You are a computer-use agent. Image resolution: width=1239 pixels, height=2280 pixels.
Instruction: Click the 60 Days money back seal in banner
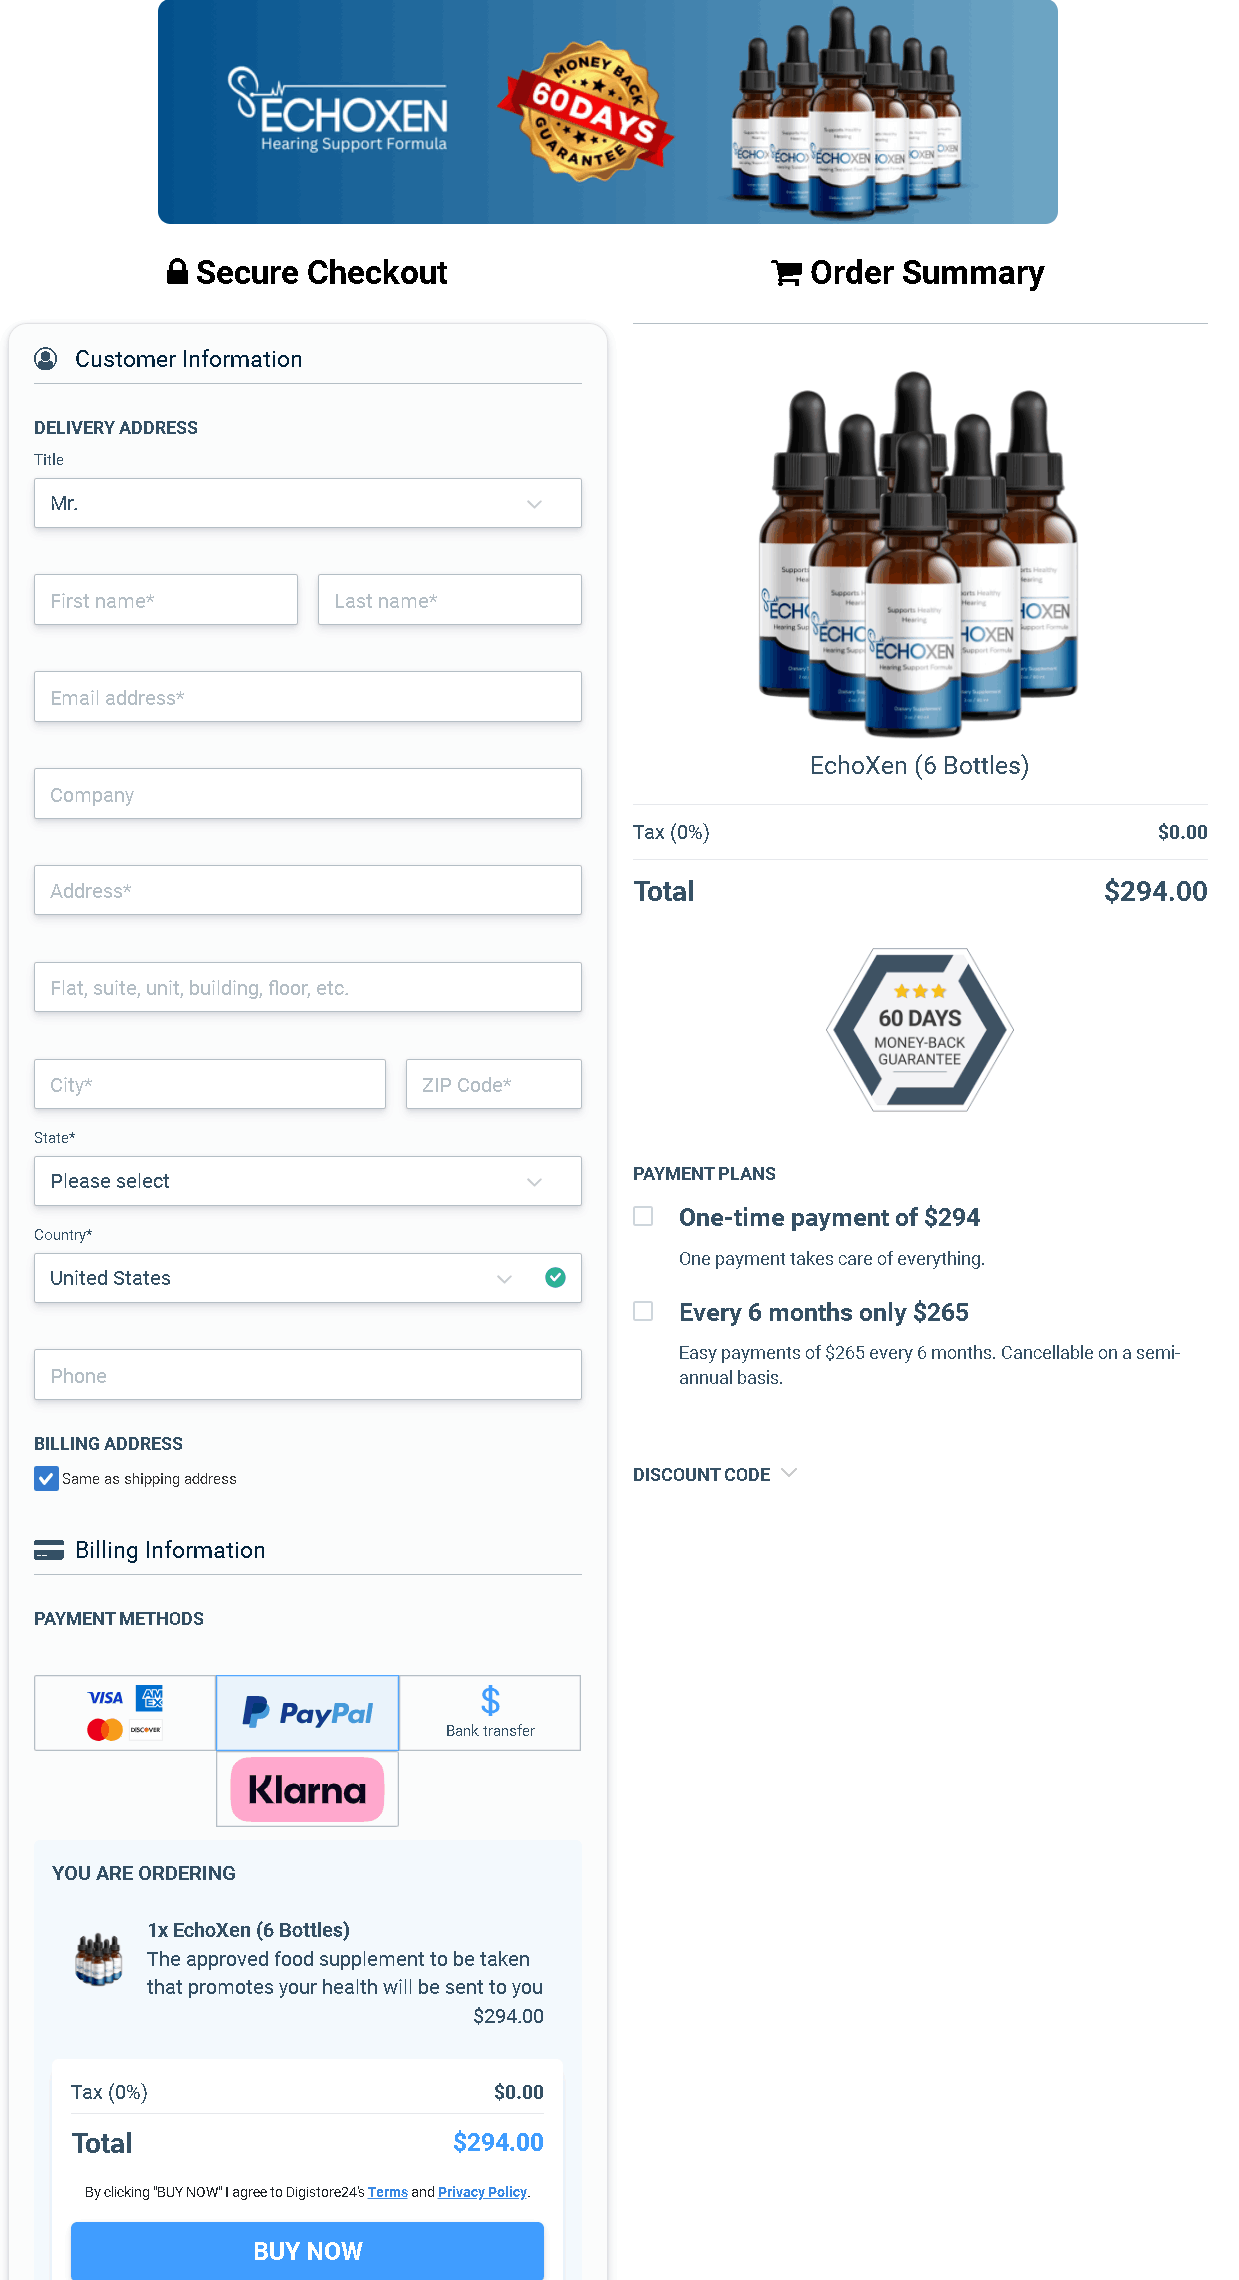point(587,111)
